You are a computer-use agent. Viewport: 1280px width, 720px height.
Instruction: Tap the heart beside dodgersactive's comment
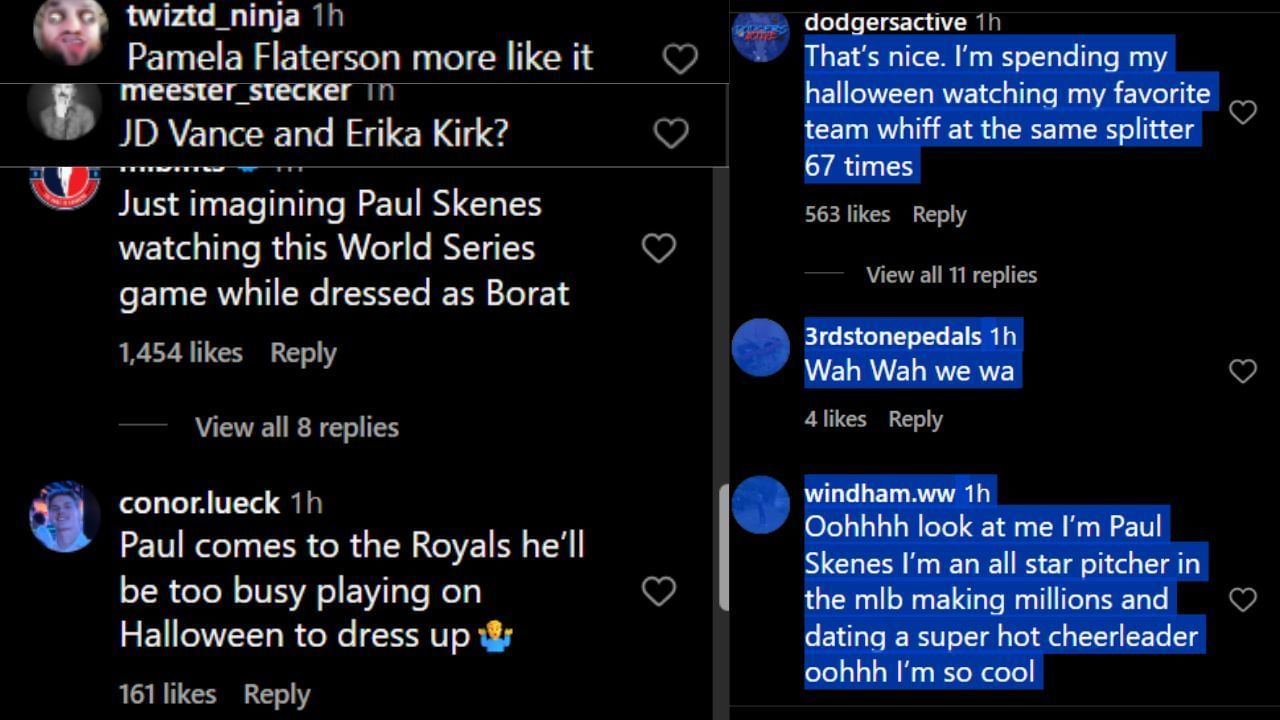click(1243, 114)
